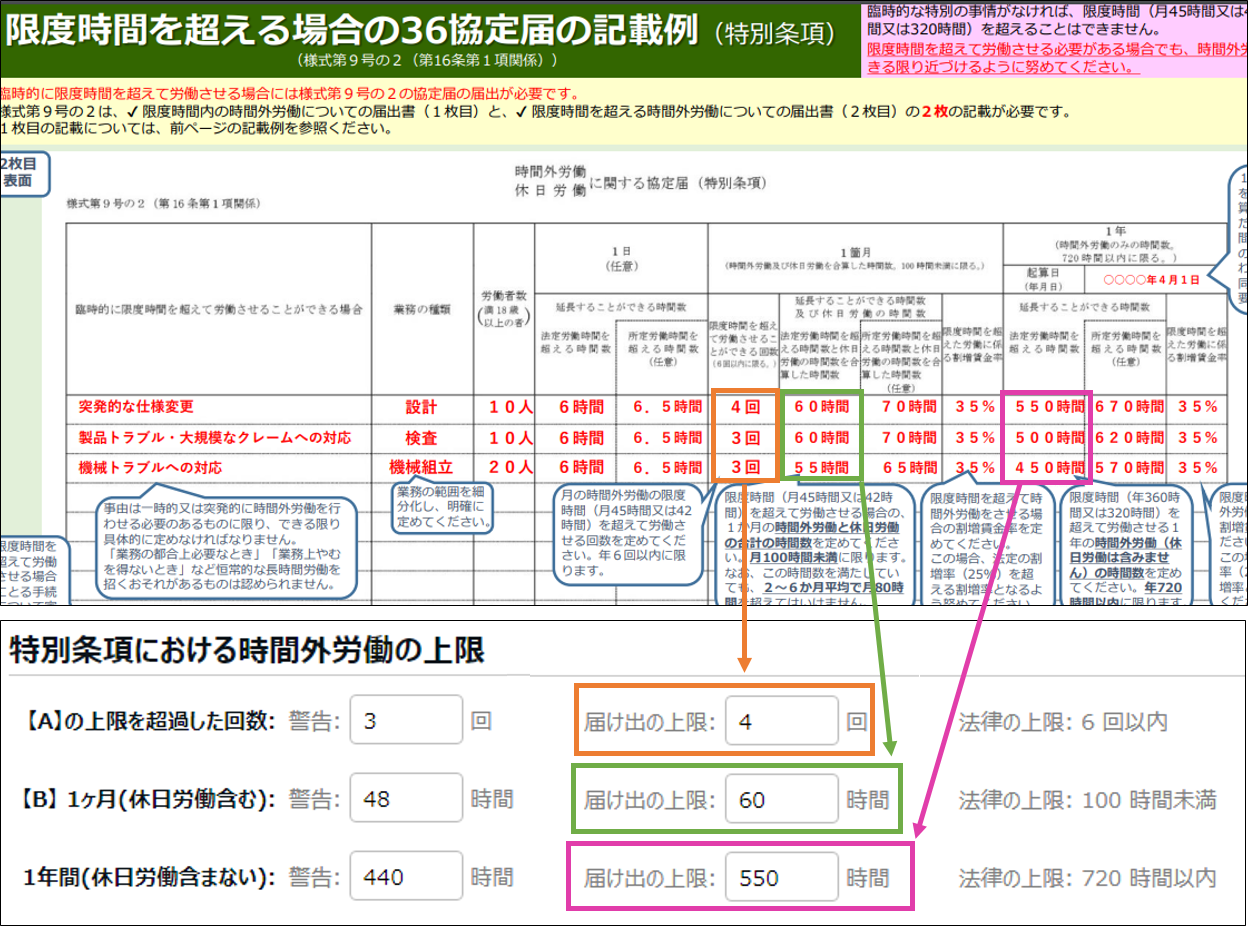This screenshot has height=926, width=1248.
Task: Select the 機械組立 job type cell
Action: tap(421, 467)
